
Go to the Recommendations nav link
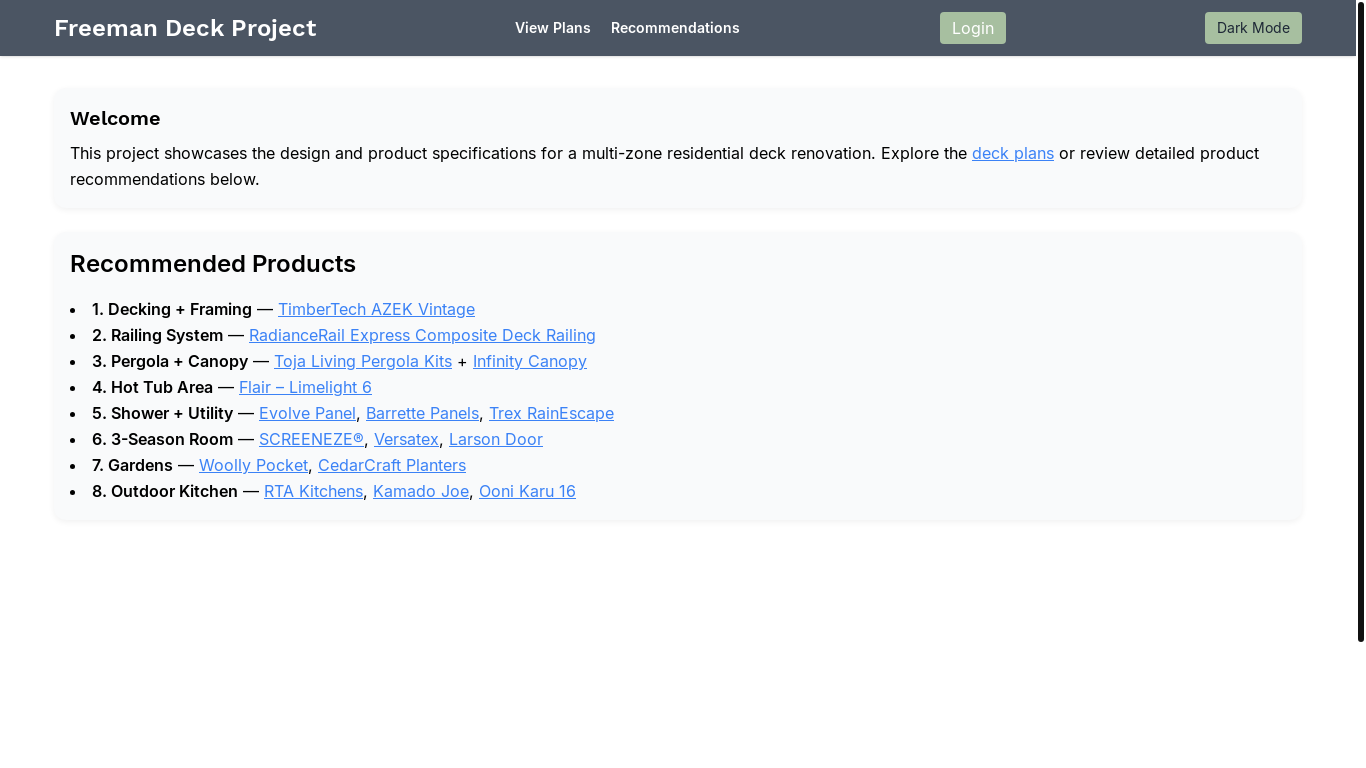pyautogui.click(x=675, y=28)
